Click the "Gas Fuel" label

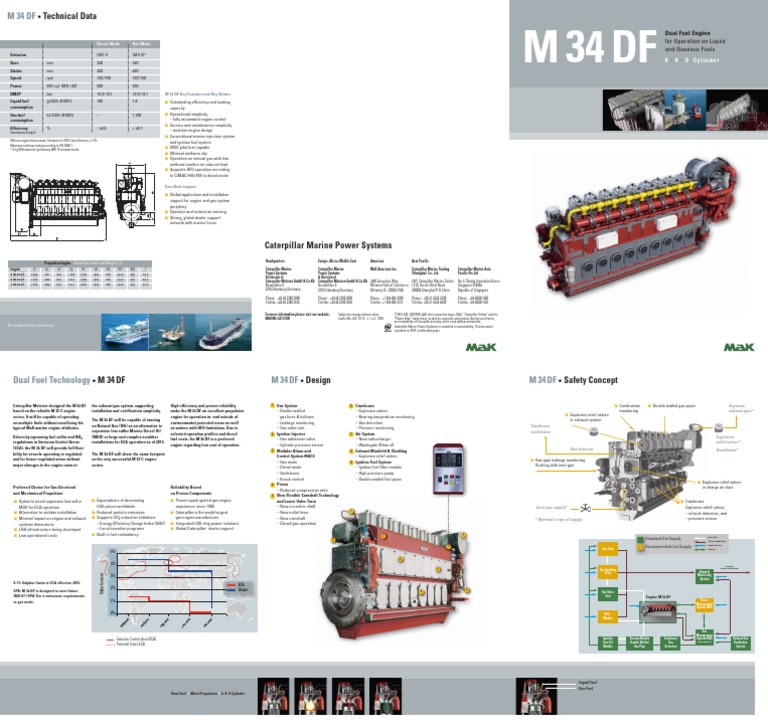pyautogui.click(x=585, y=688)
